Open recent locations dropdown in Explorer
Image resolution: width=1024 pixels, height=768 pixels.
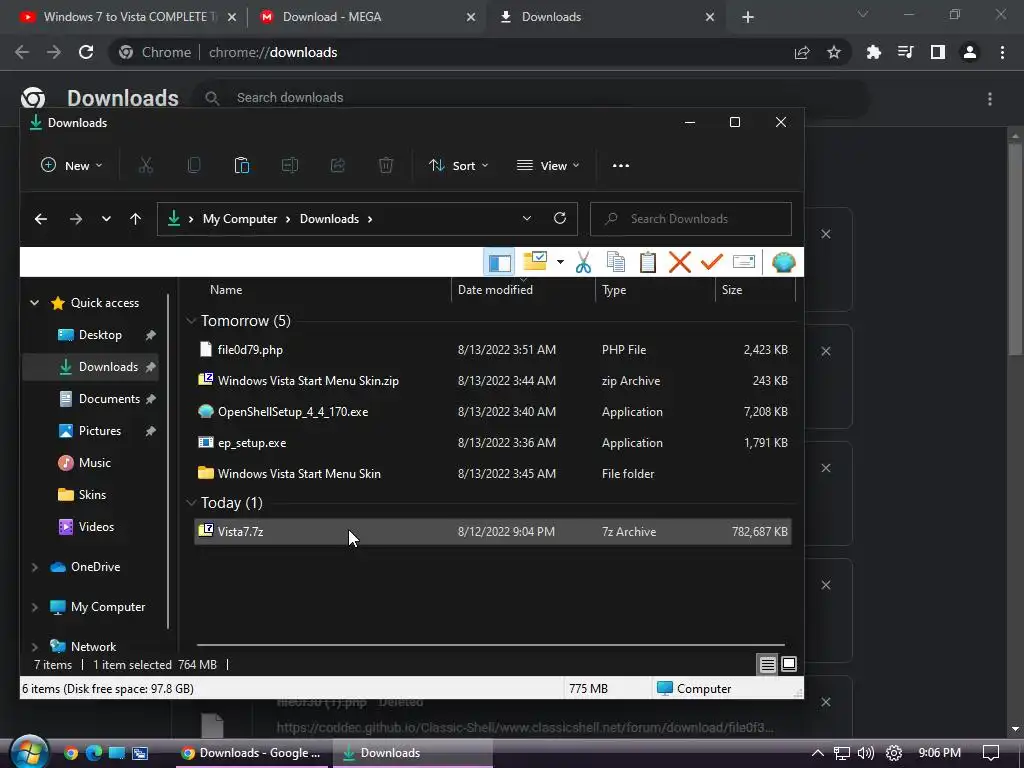106,219
